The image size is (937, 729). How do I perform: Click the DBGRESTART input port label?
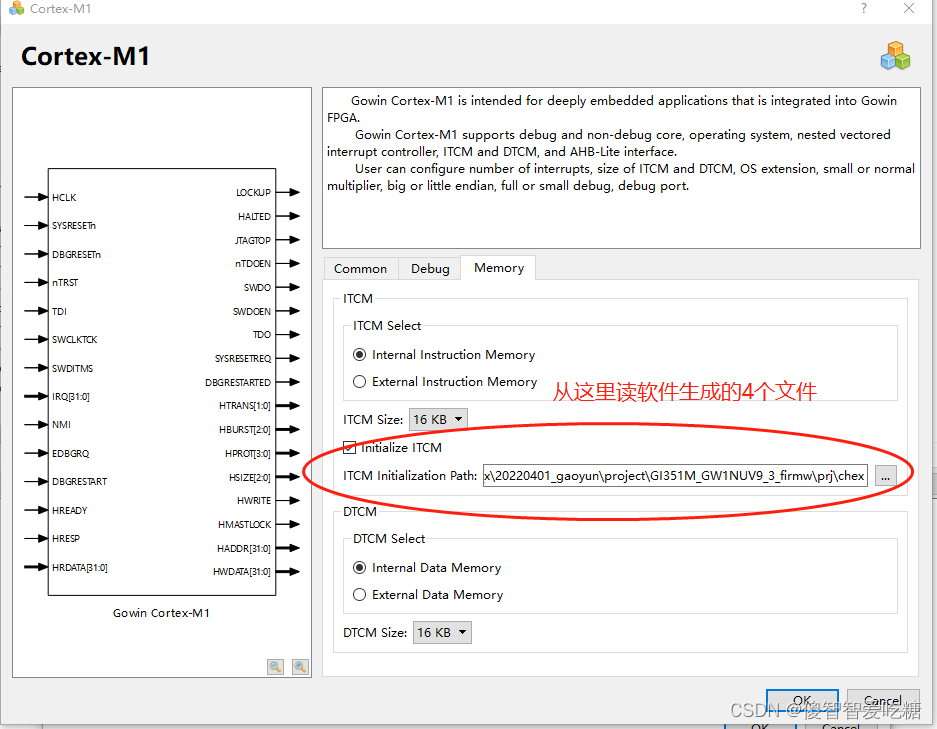tap(79, 481)
